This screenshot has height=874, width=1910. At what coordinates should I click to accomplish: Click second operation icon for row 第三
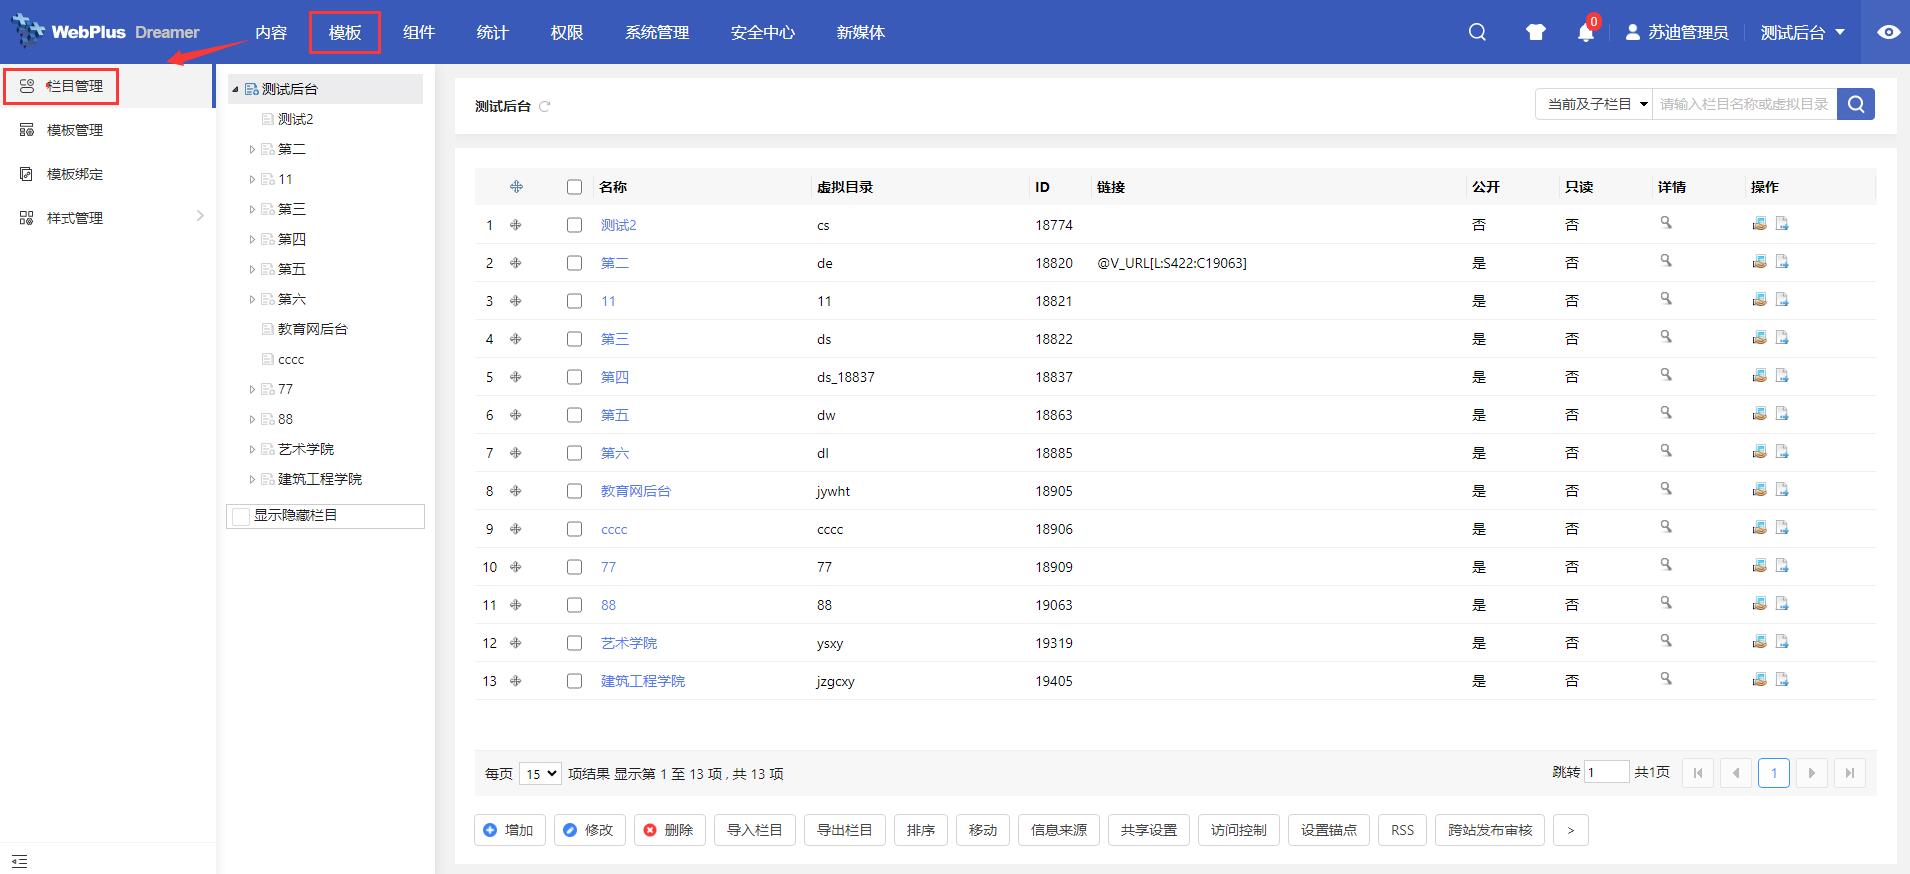click(1782, 338)
